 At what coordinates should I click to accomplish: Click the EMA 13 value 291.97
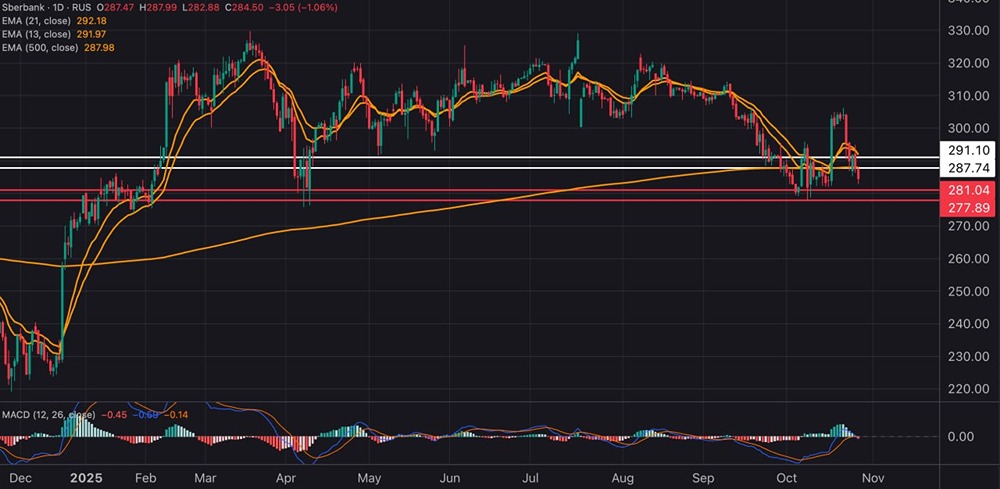[x=91, y=34]
